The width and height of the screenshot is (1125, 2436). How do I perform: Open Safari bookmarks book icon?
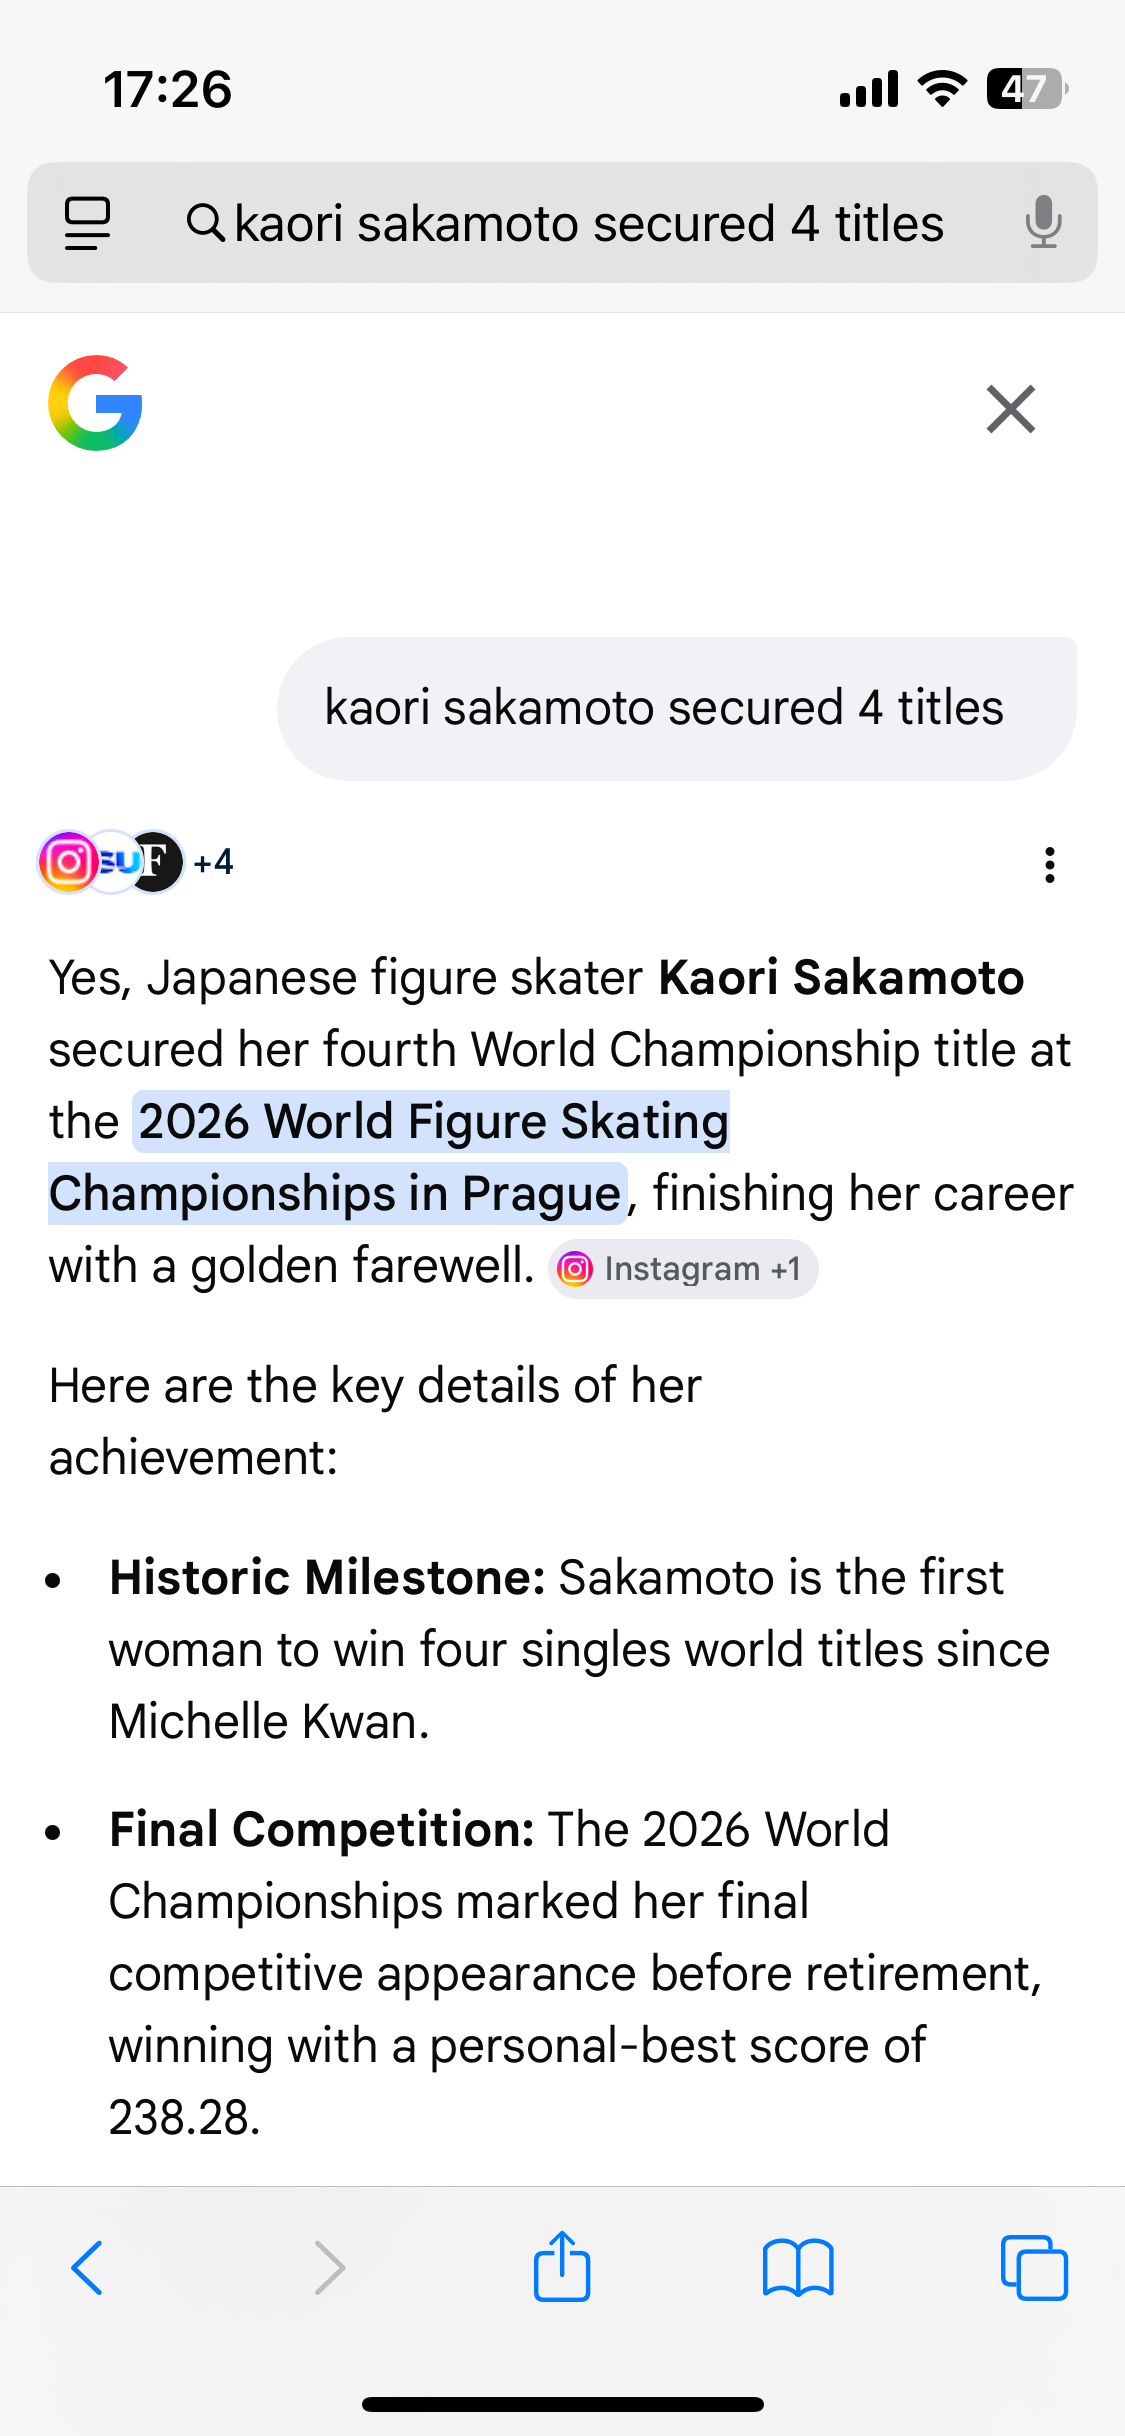click(797, 2267)
